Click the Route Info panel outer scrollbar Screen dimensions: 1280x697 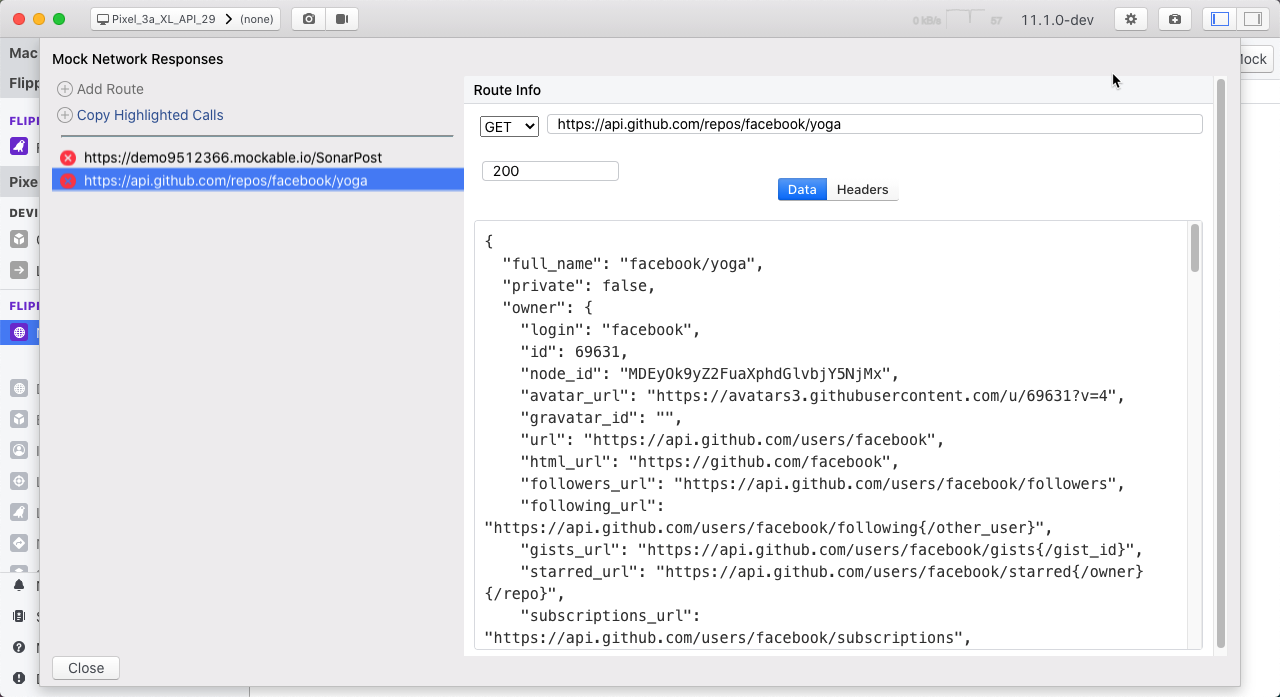click(x=1220, y=365)
